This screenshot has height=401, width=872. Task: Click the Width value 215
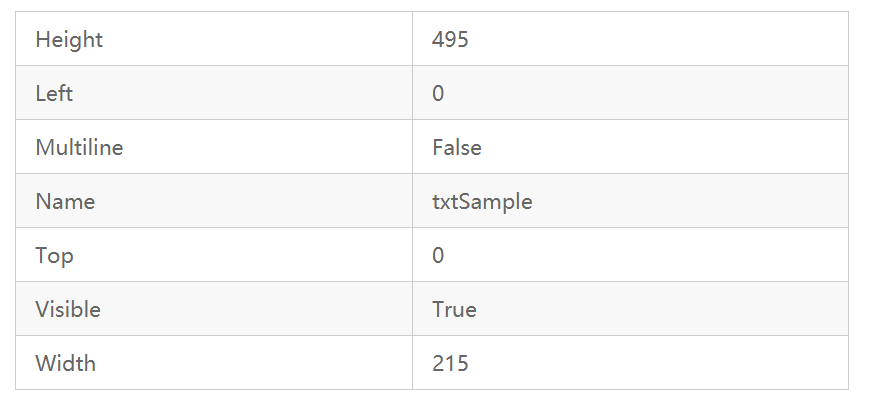pyautogui.click(x=450, y=363)
